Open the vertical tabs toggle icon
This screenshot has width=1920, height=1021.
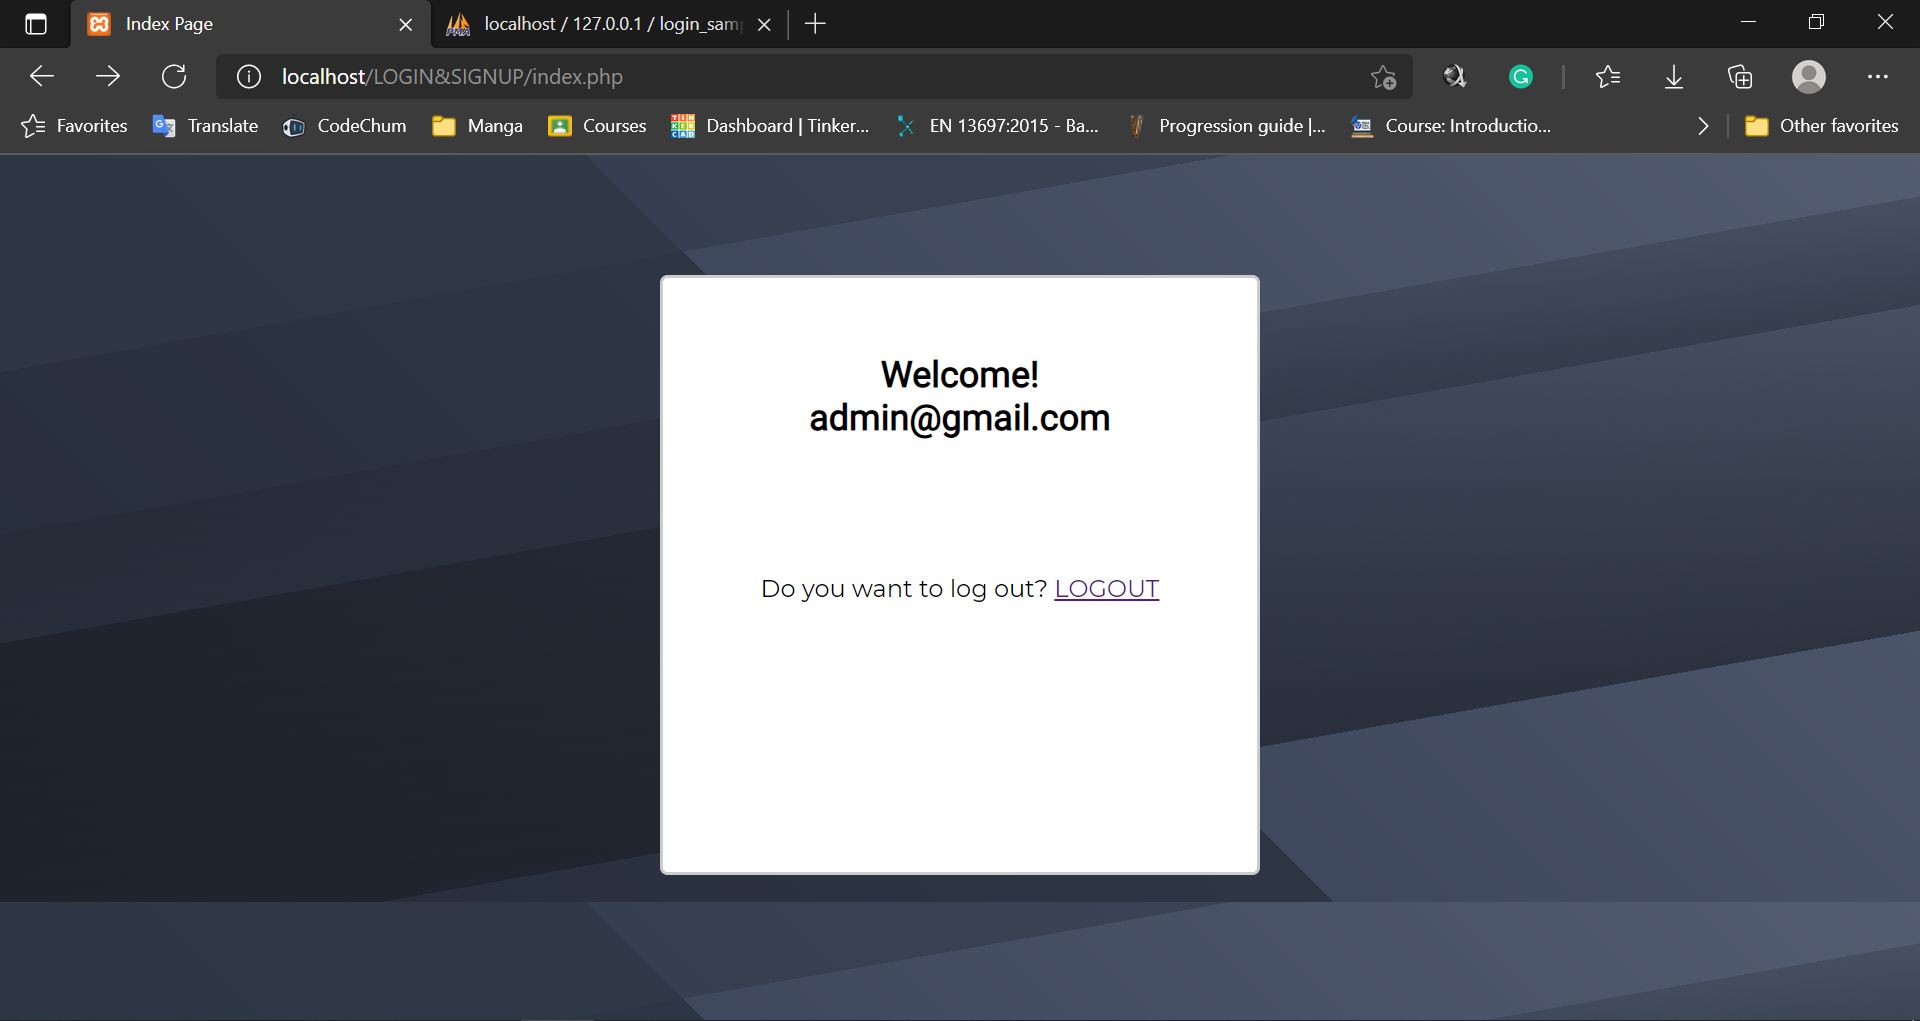pyautogui.click(x=36, y=24)
